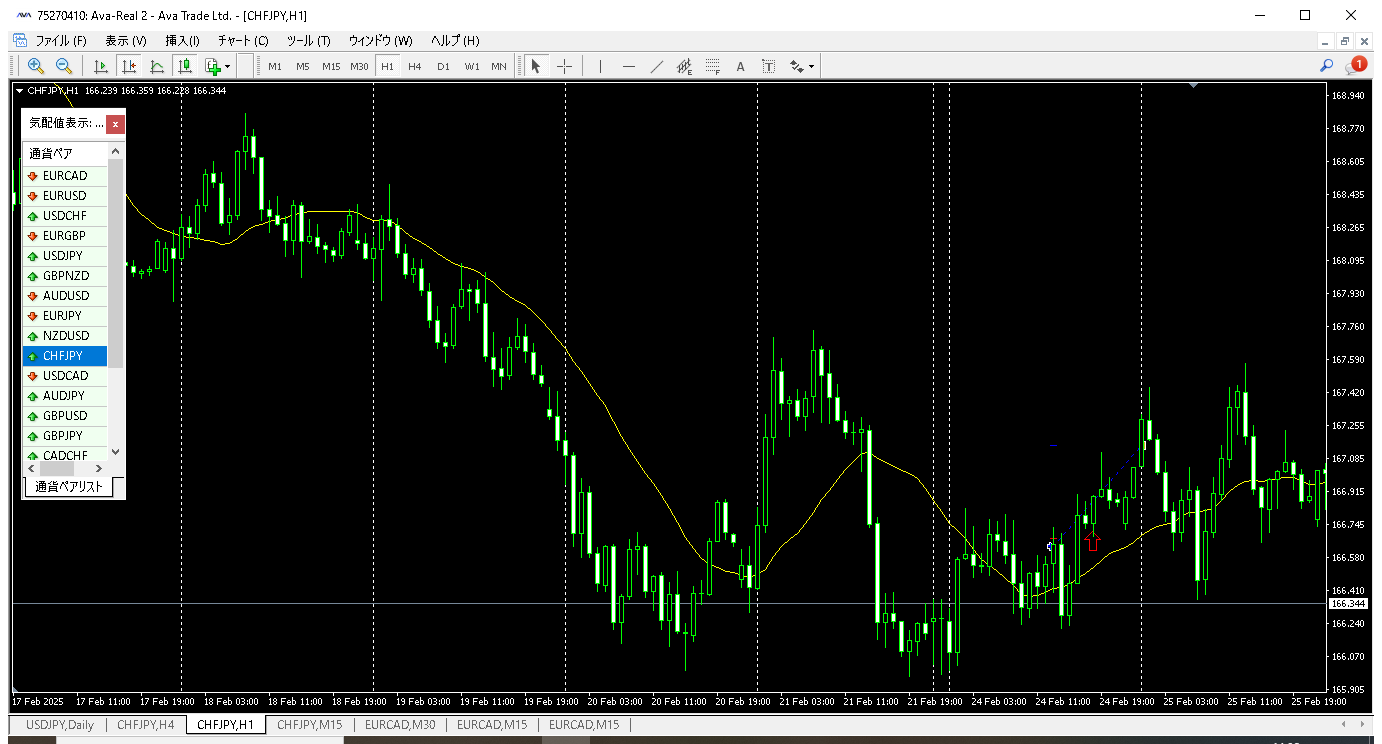Open ウィンドウ (W) menu
Image resolution: width=1382 pixels, height=744 pixels.
click(x=380, y=41)
